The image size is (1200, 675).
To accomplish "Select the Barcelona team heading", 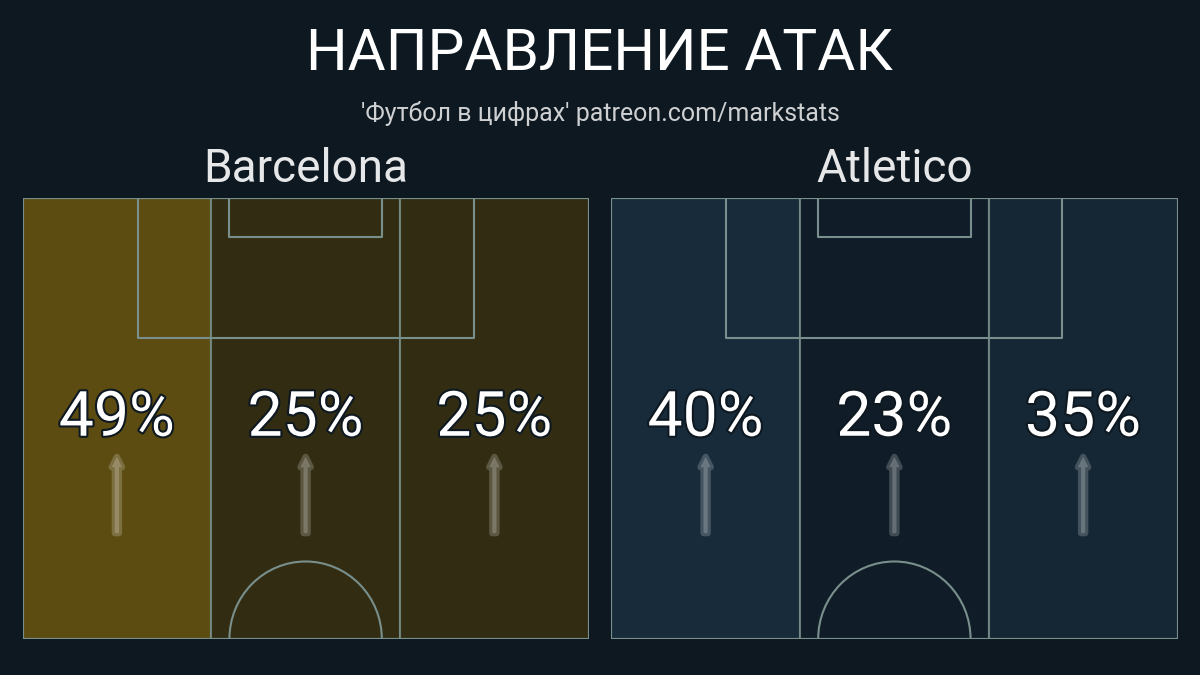I will [x=306, y=166].
